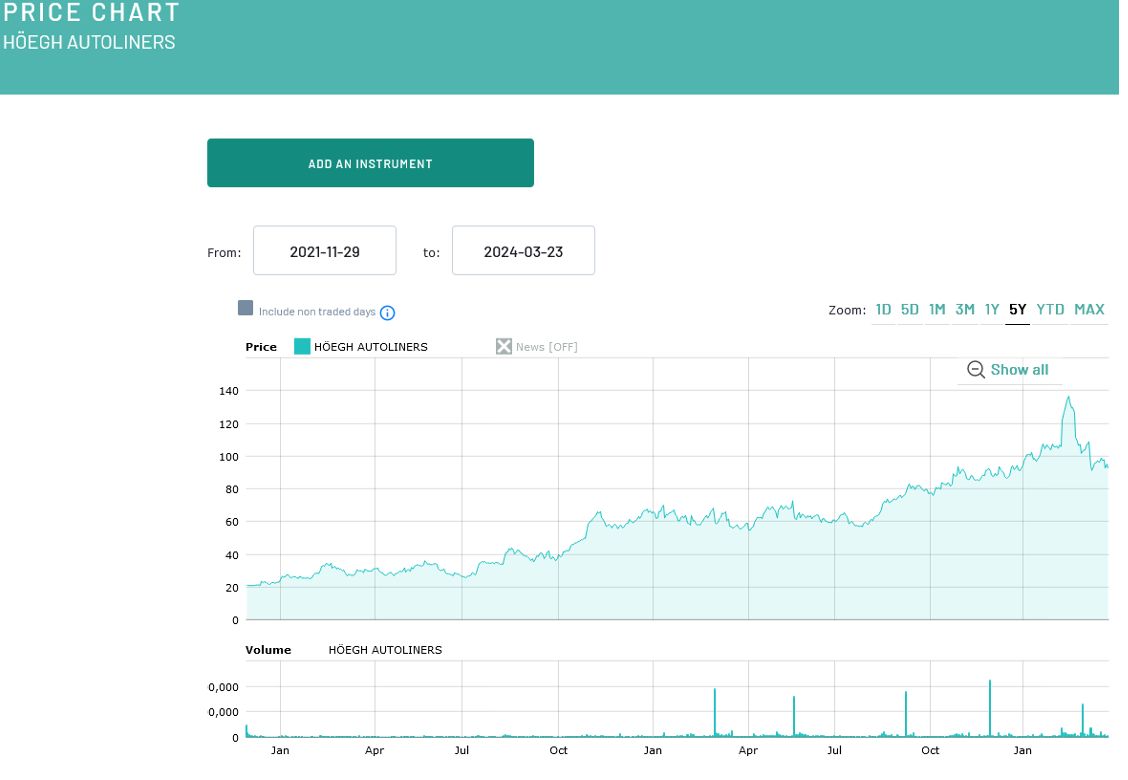
Task: Set zoom range to 1M
Action: 937,309
